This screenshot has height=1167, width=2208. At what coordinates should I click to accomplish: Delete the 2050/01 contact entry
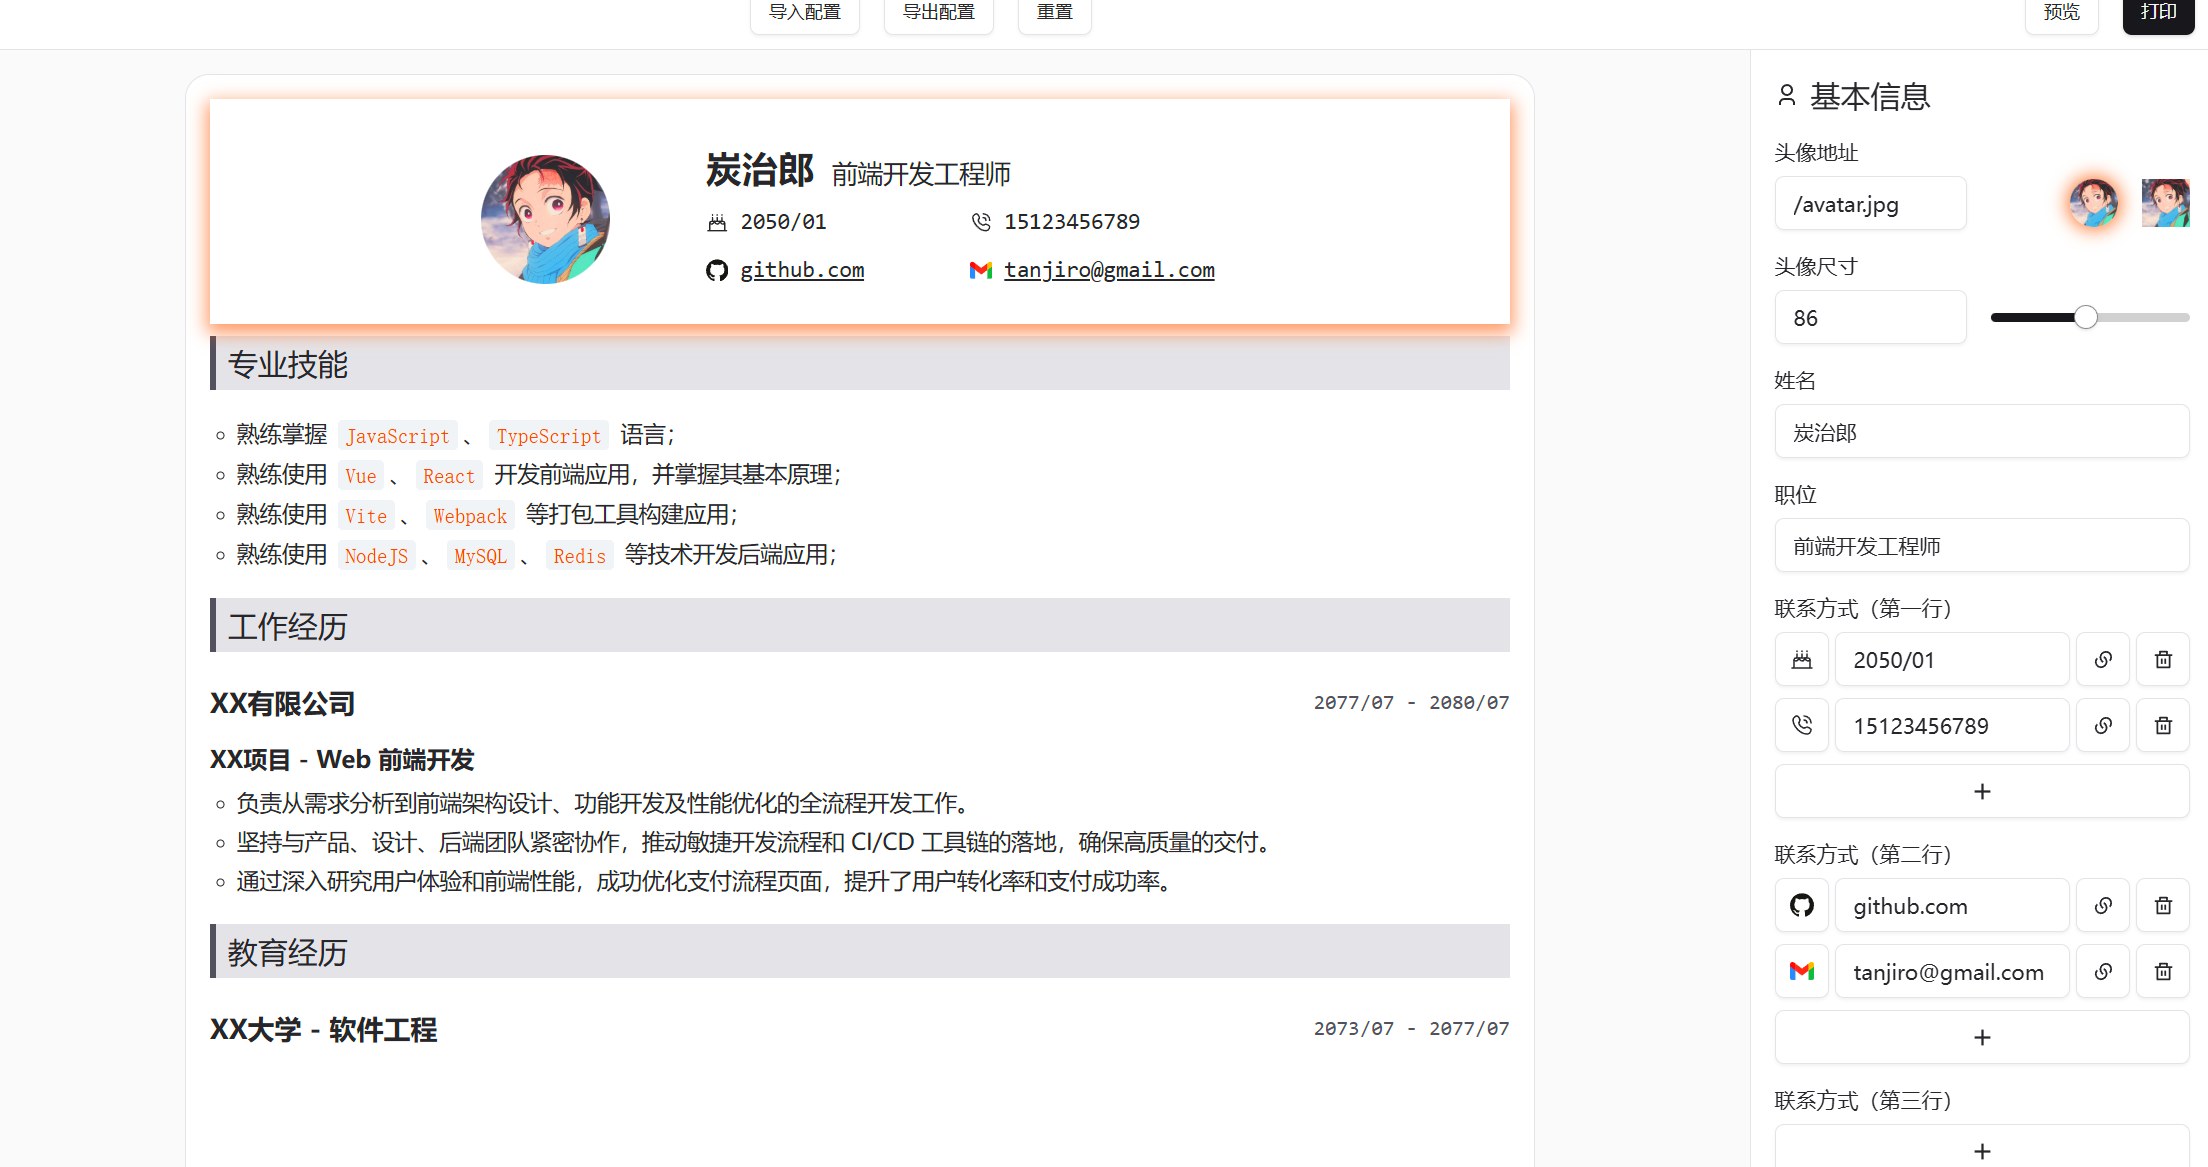click(2163, 660)
